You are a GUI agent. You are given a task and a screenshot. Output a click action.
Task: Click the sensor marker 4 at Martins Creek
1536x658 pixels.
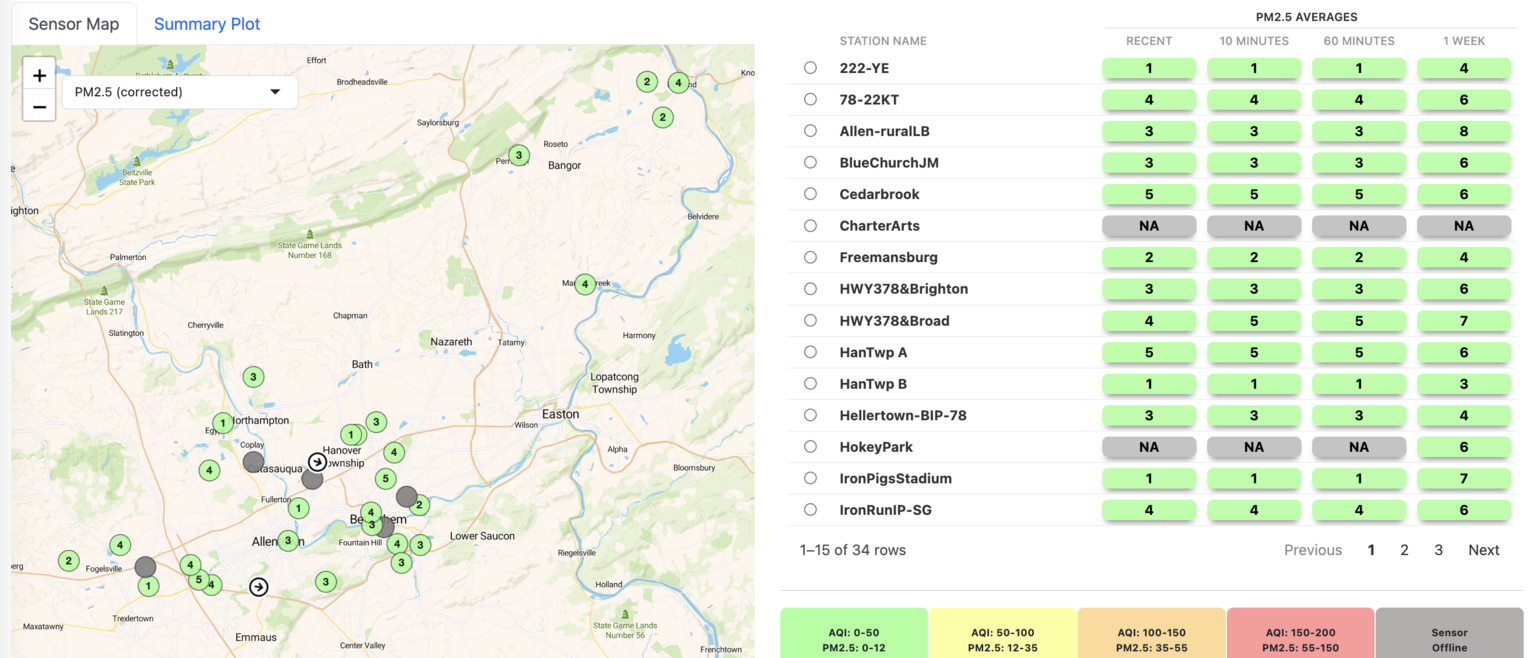585,284
